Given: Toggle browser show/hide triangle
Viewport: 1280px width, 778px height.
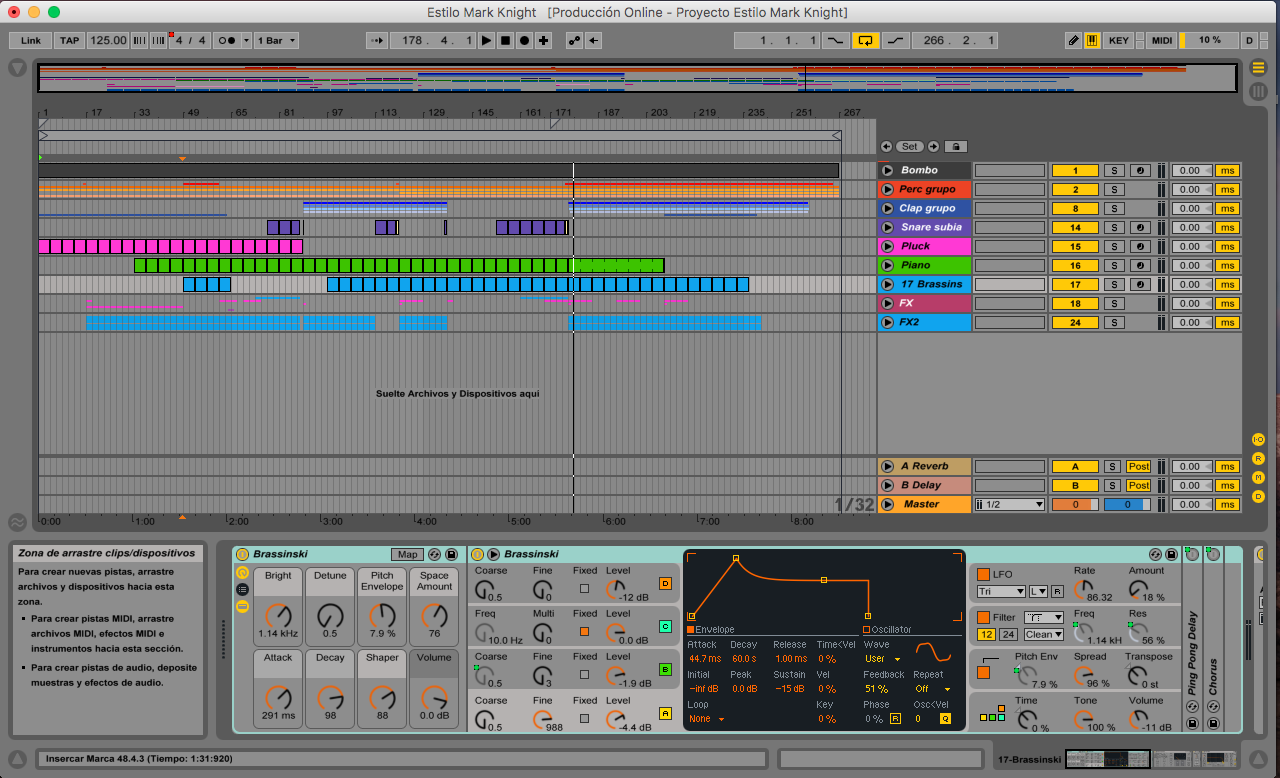Looking at the screenshot, I should (x=17, y=68).
